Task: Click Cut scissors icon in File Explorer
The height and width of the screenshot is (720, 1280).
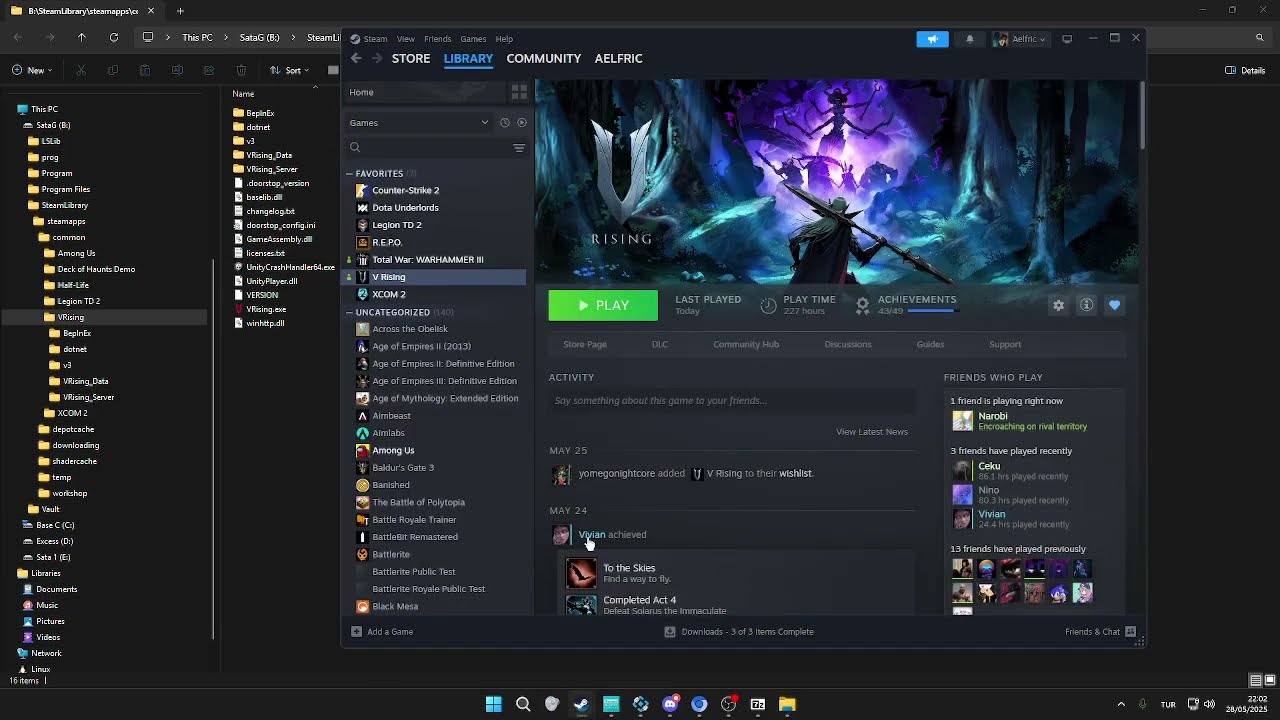Action: tap(81, 70)
